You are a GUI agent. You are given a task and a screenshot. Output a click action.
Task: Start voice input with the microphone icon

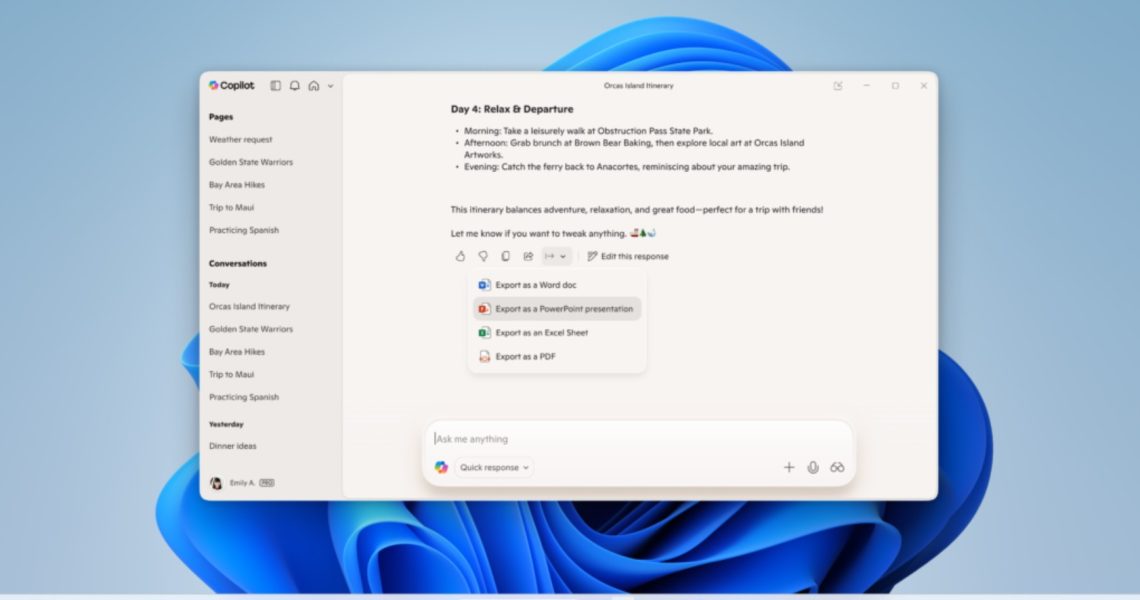click(x=813, y=467)
